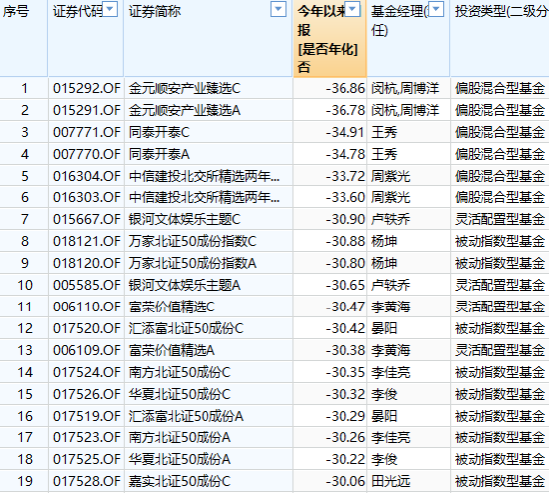
Task: Select return value -30.65
Action: point(345,285)
